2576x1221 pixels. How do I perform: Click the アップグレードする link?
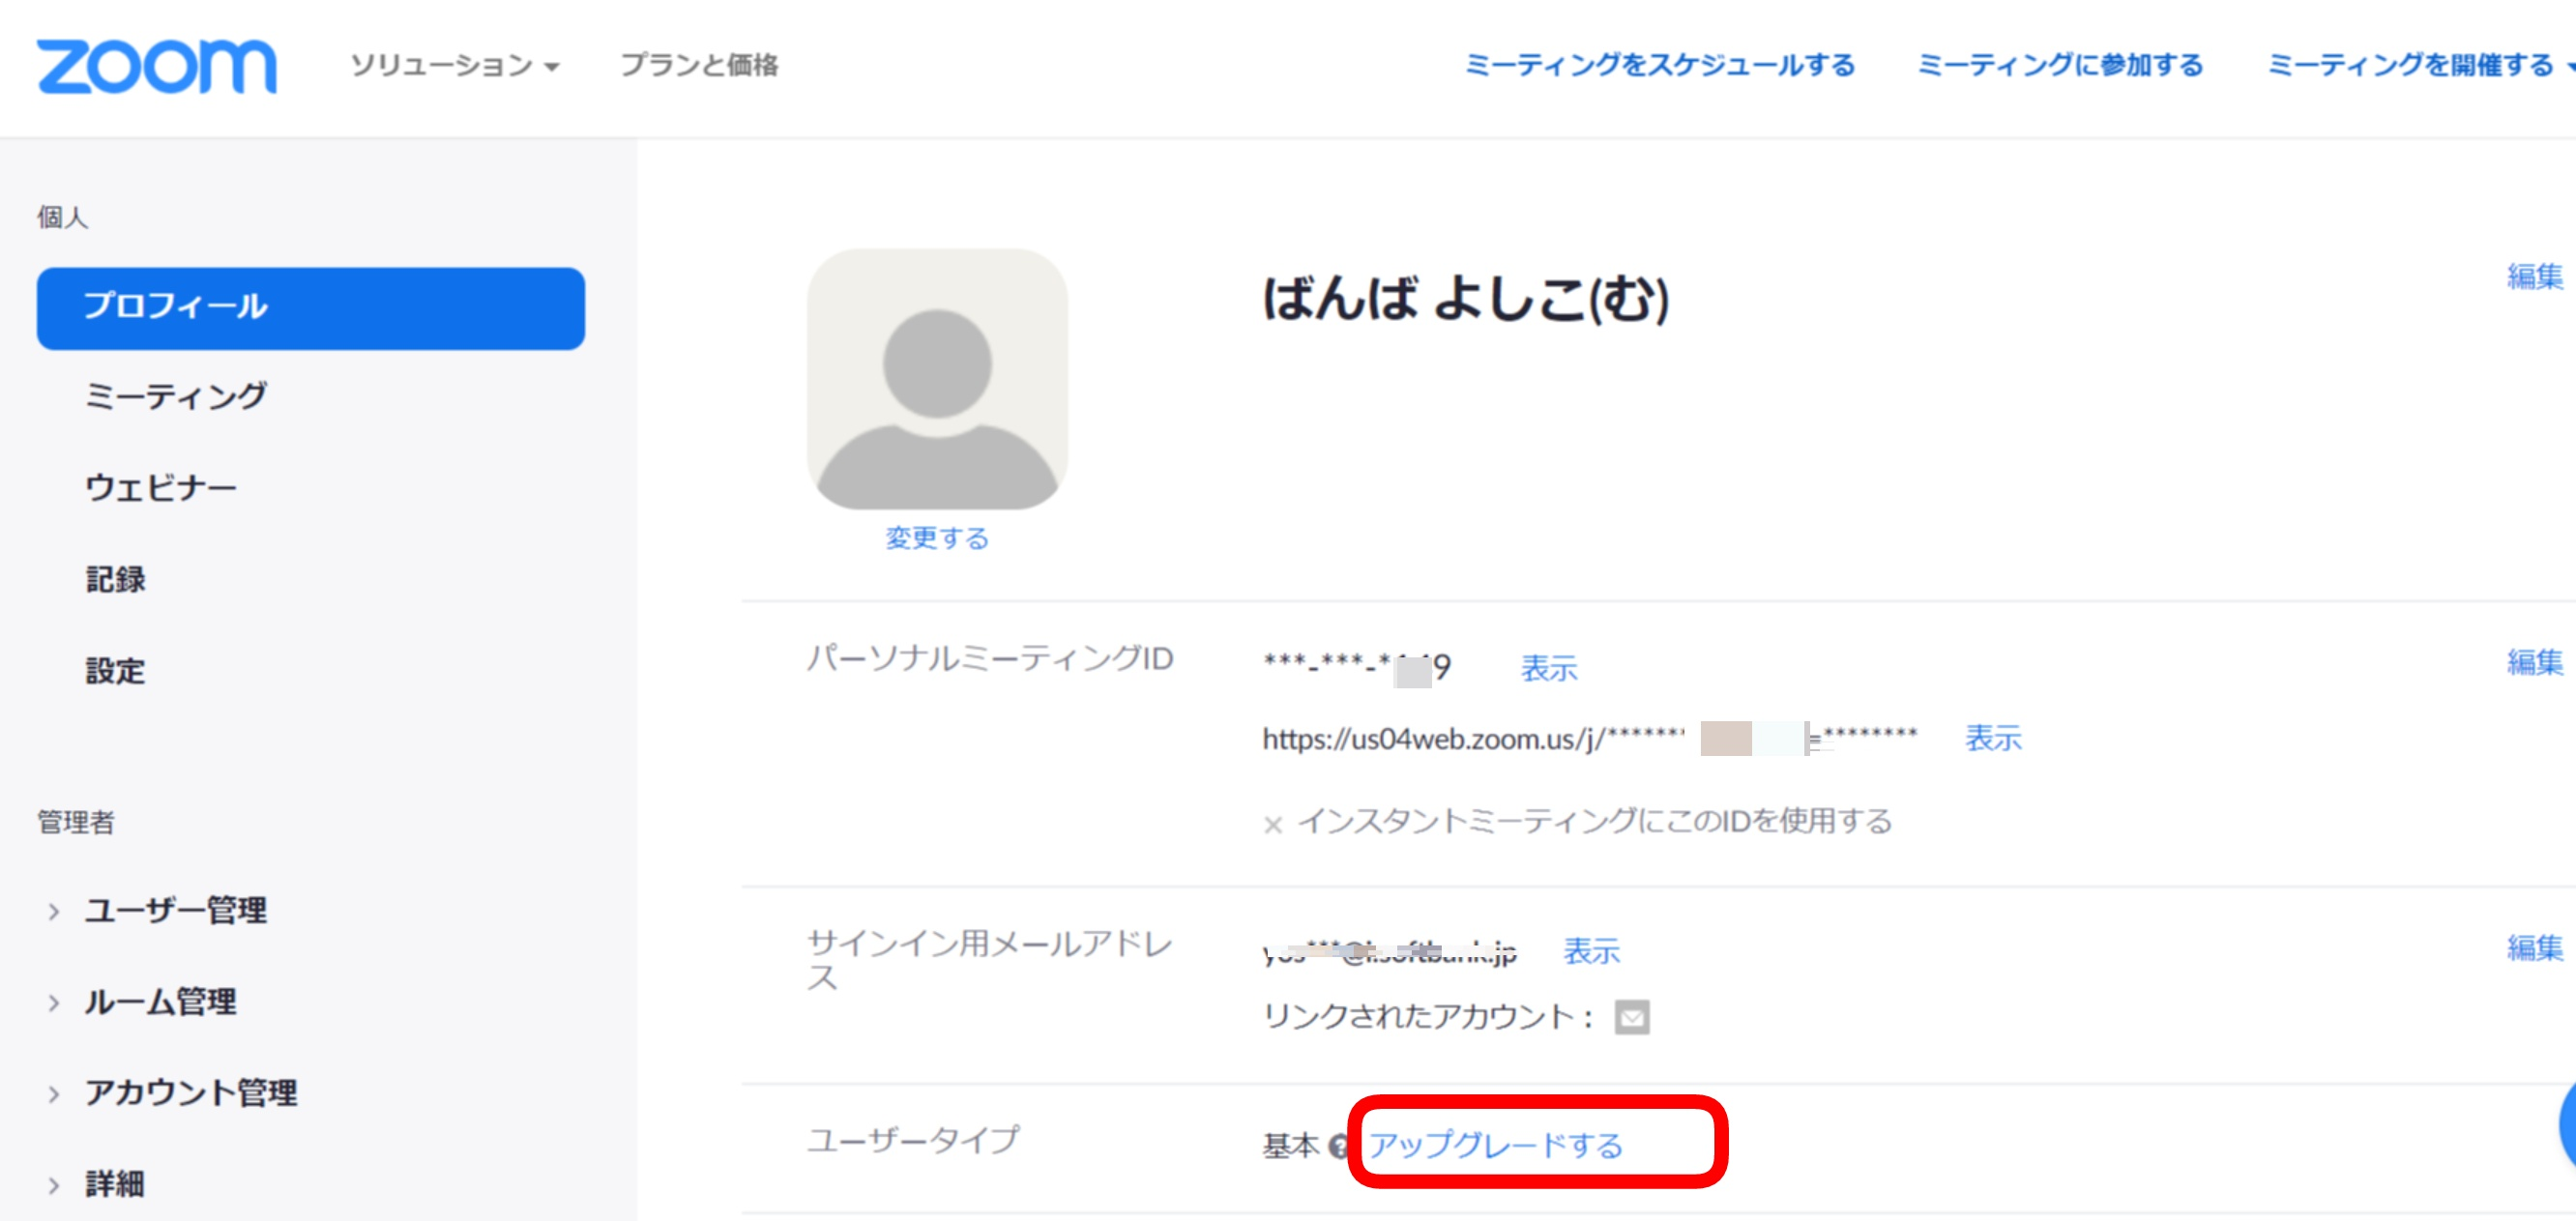pos(1495,1144)
